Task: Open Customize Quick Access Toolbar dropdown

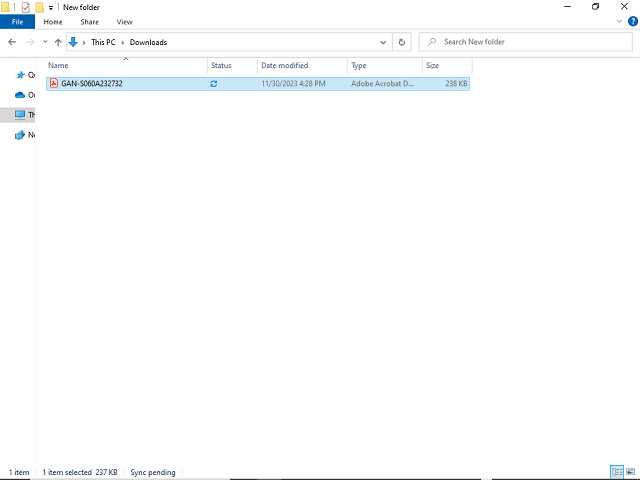Action: 51,7
